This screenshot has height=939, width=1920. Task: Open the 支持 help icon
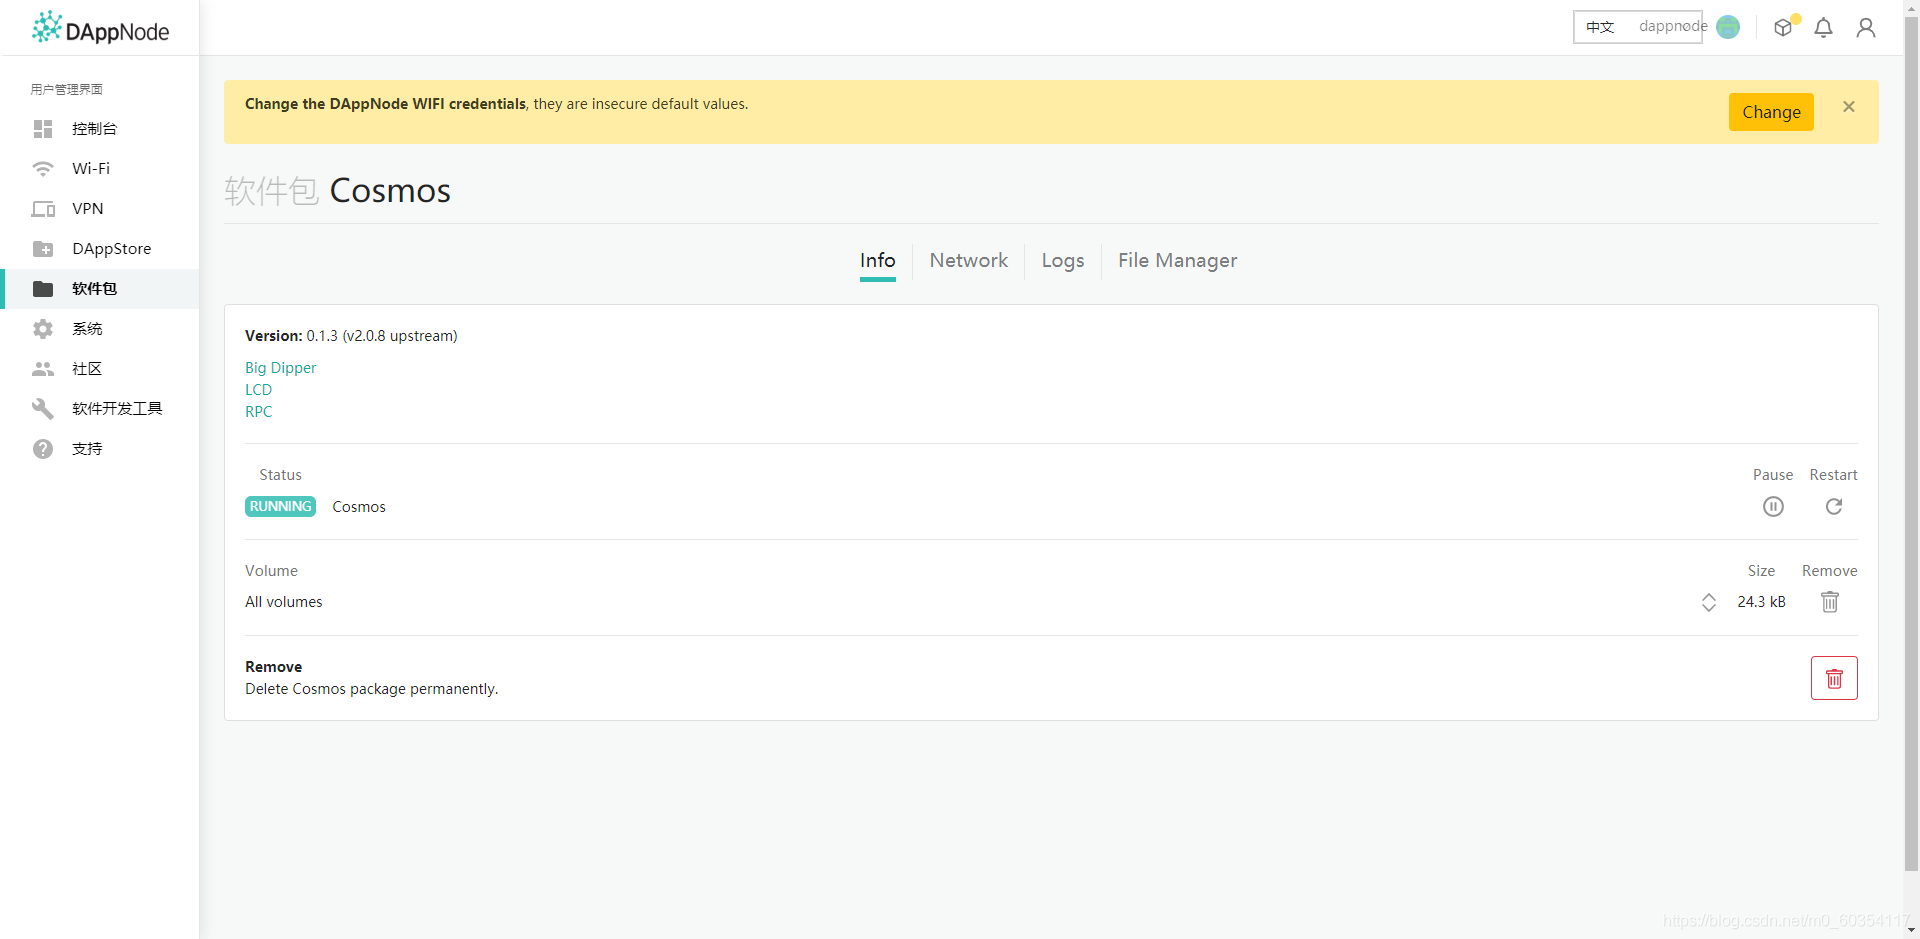point(43,449)
